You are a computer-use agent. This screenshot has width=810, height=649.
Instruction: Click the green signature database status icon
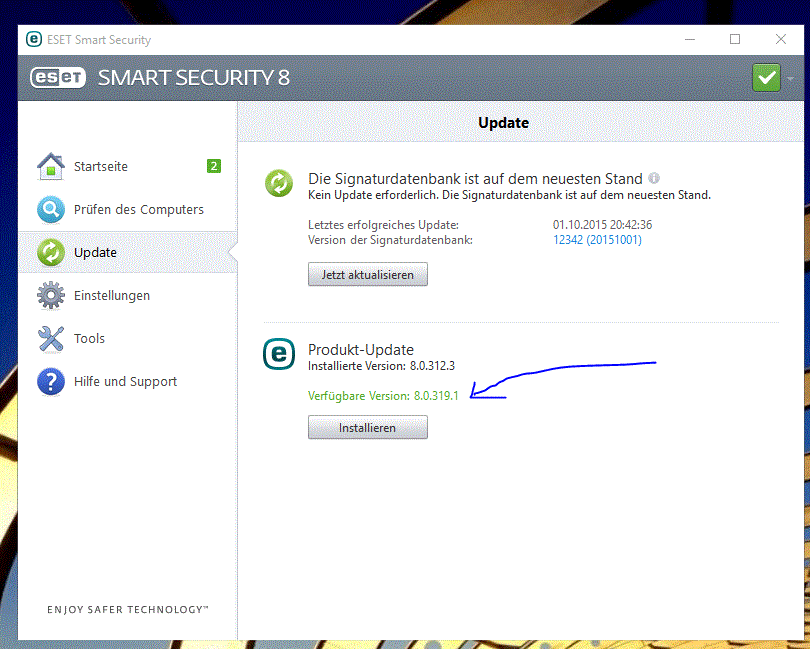[278, 183]
